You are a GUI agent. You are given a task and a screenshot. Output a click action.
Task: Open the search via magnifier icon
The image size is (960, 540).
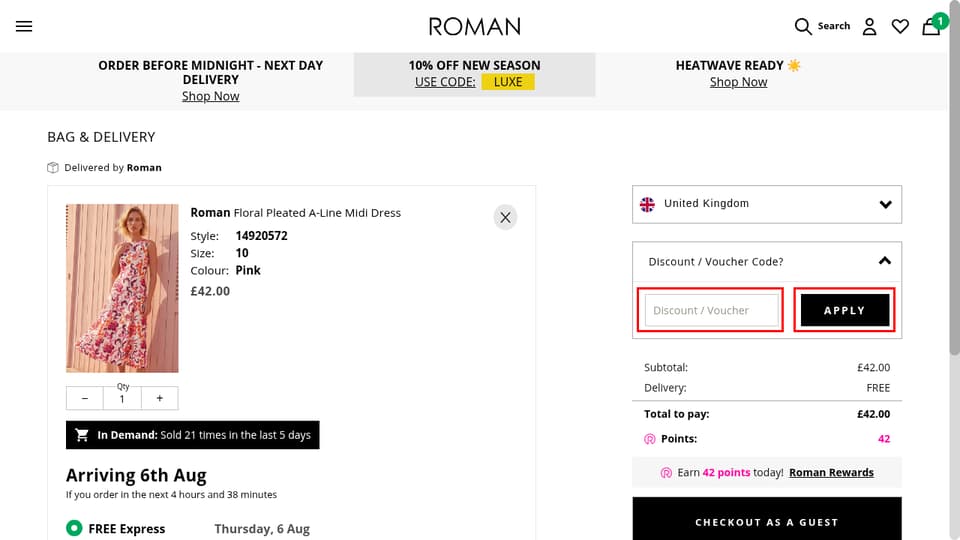[x=803, y=26]
